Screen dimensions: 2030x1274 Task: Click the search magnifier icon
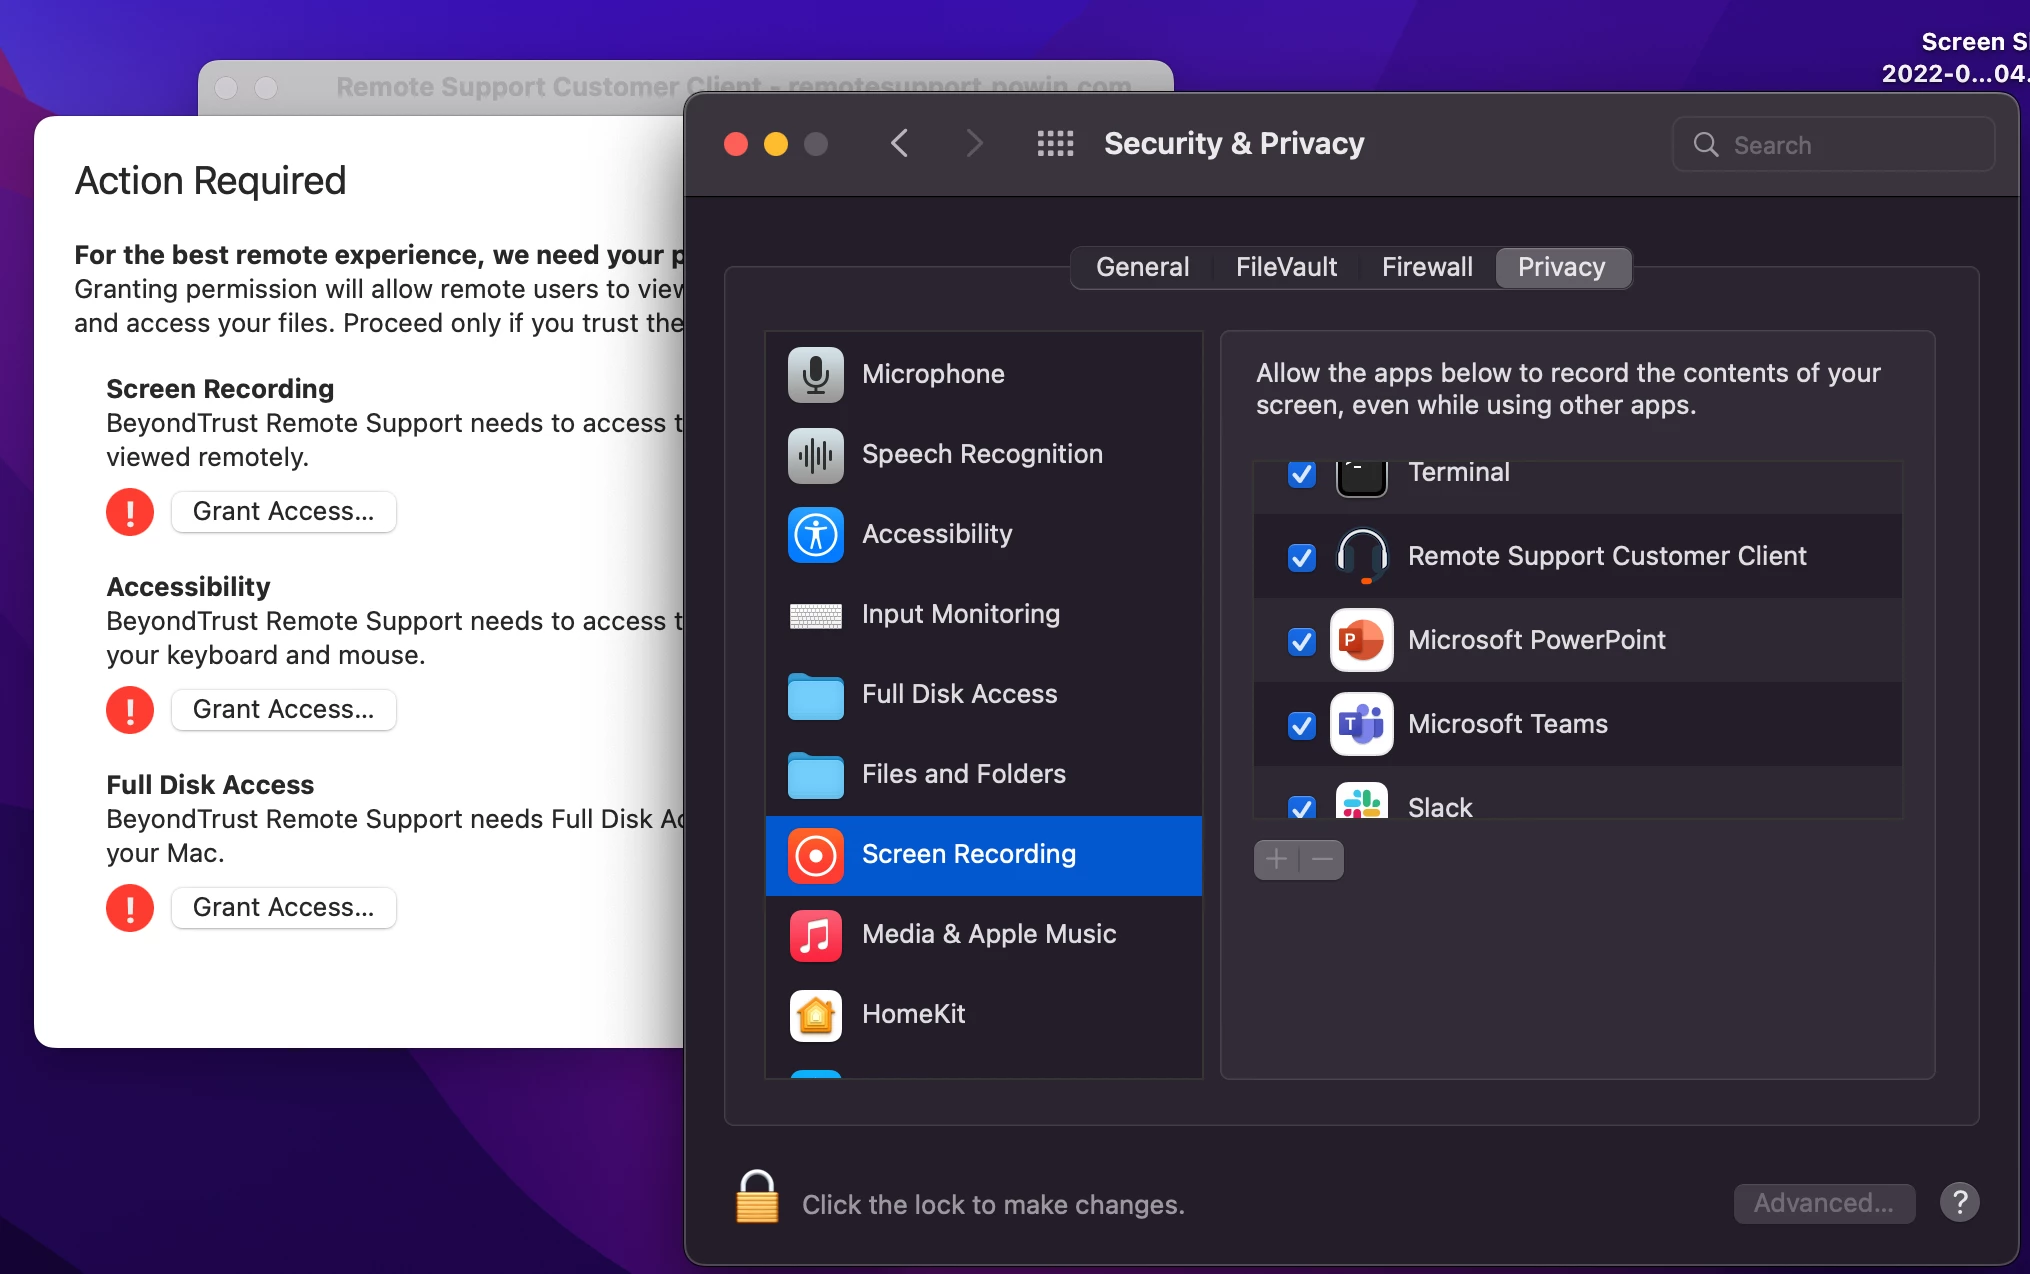1706,145
